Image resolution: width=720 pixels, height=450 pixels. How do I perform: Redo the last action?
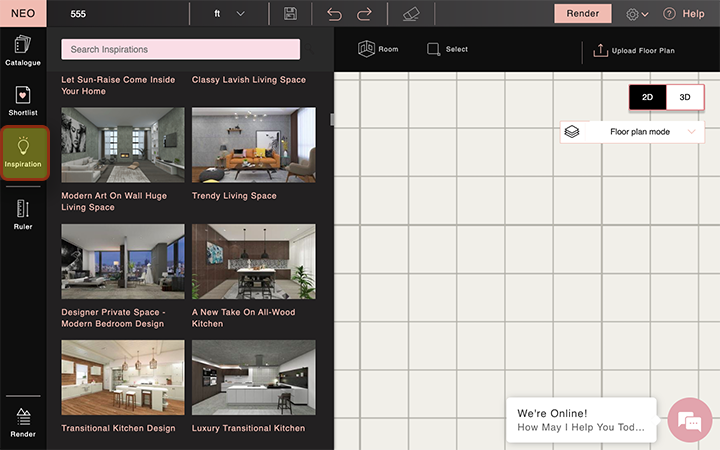click(364, 14)
